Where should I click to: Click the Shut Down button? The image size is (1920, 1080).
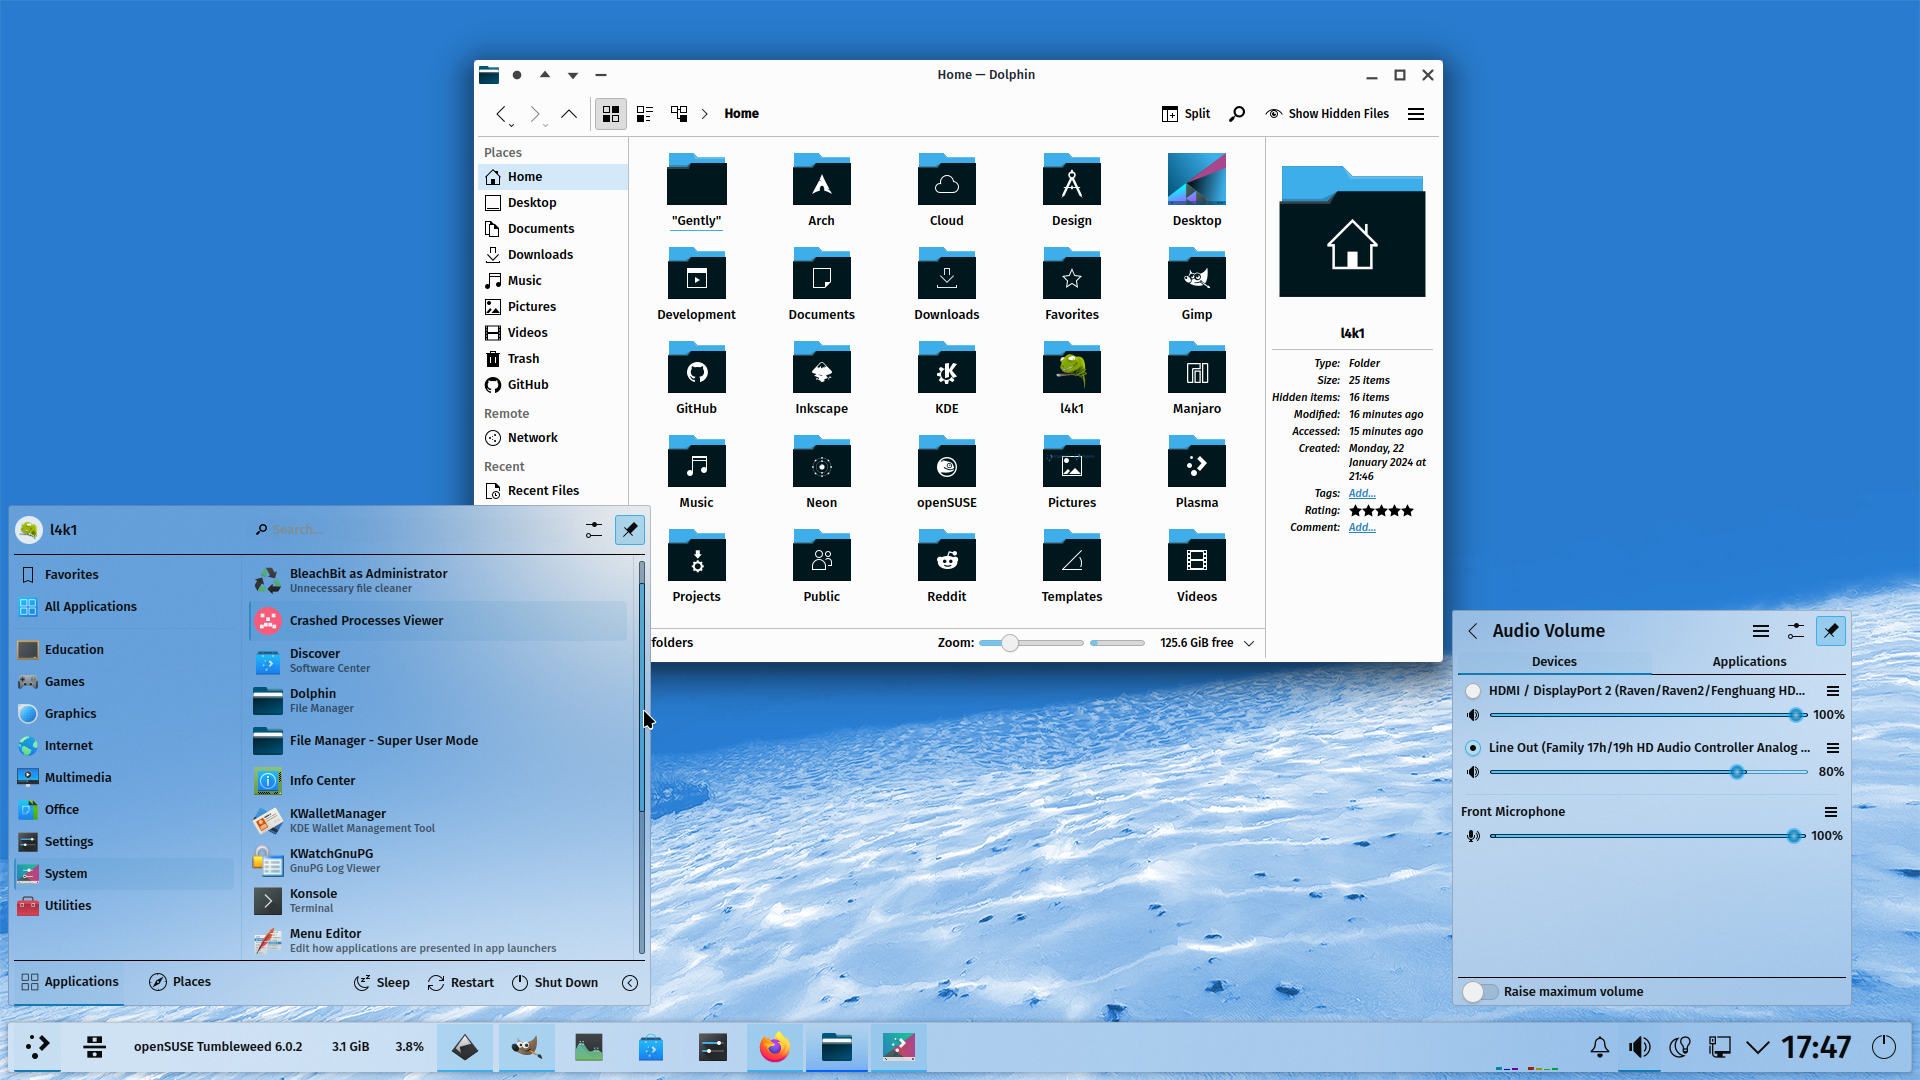[x=555, y=983]
